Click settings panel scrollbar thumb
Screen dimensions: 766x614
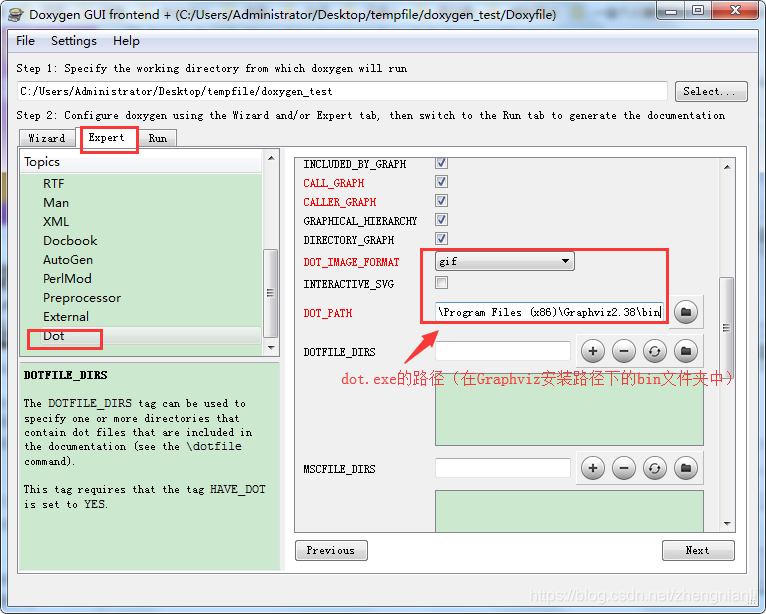(727, 327)
